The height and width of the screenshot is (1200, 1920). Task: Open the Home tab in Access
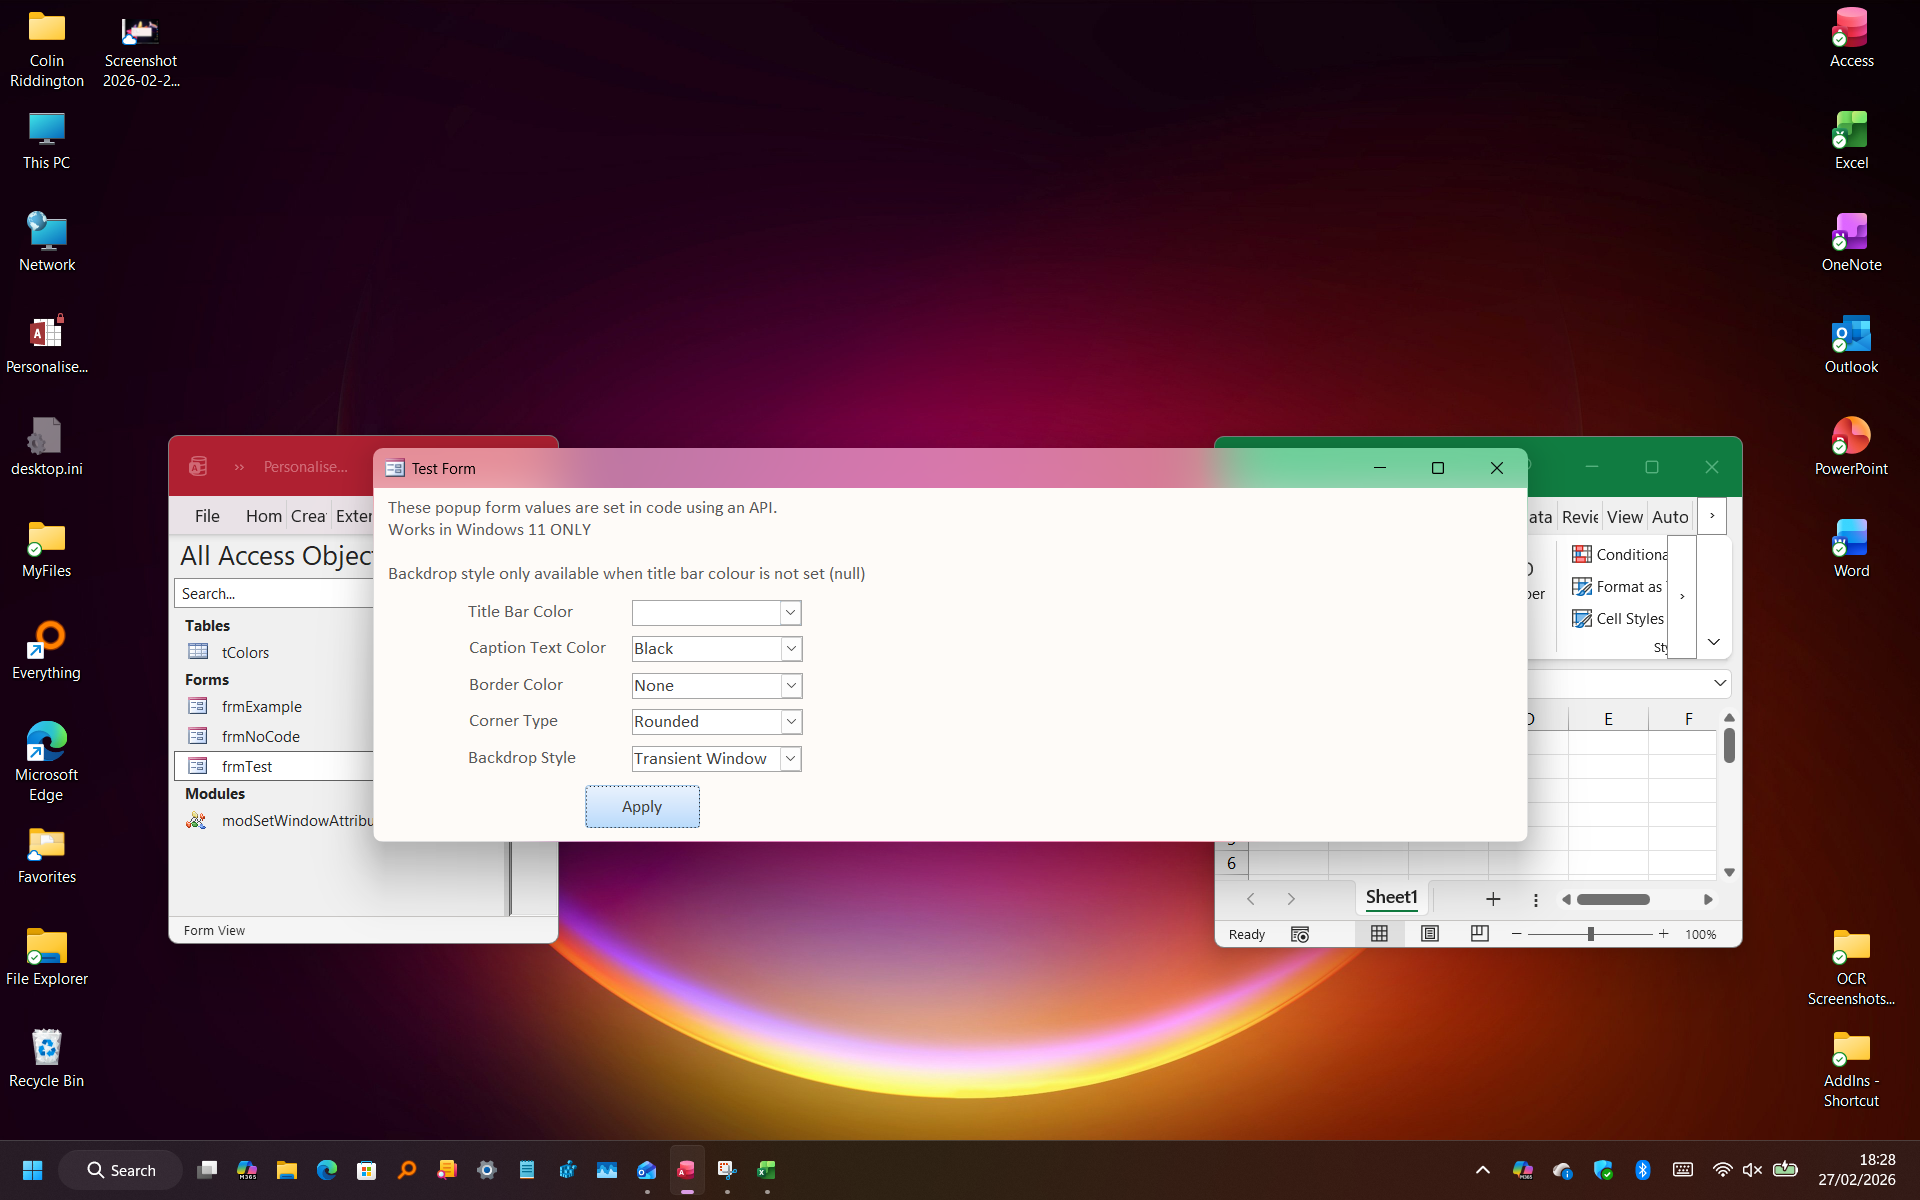point(264,516)
